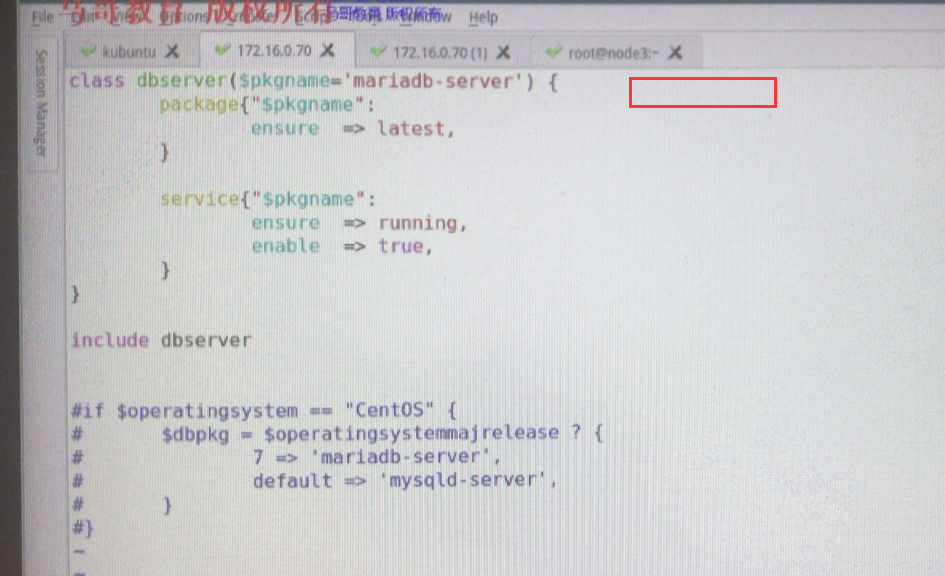Click the root@node3 tab checkmark icon
Viewport: 945px width, 576px height.
click(553, 53)
